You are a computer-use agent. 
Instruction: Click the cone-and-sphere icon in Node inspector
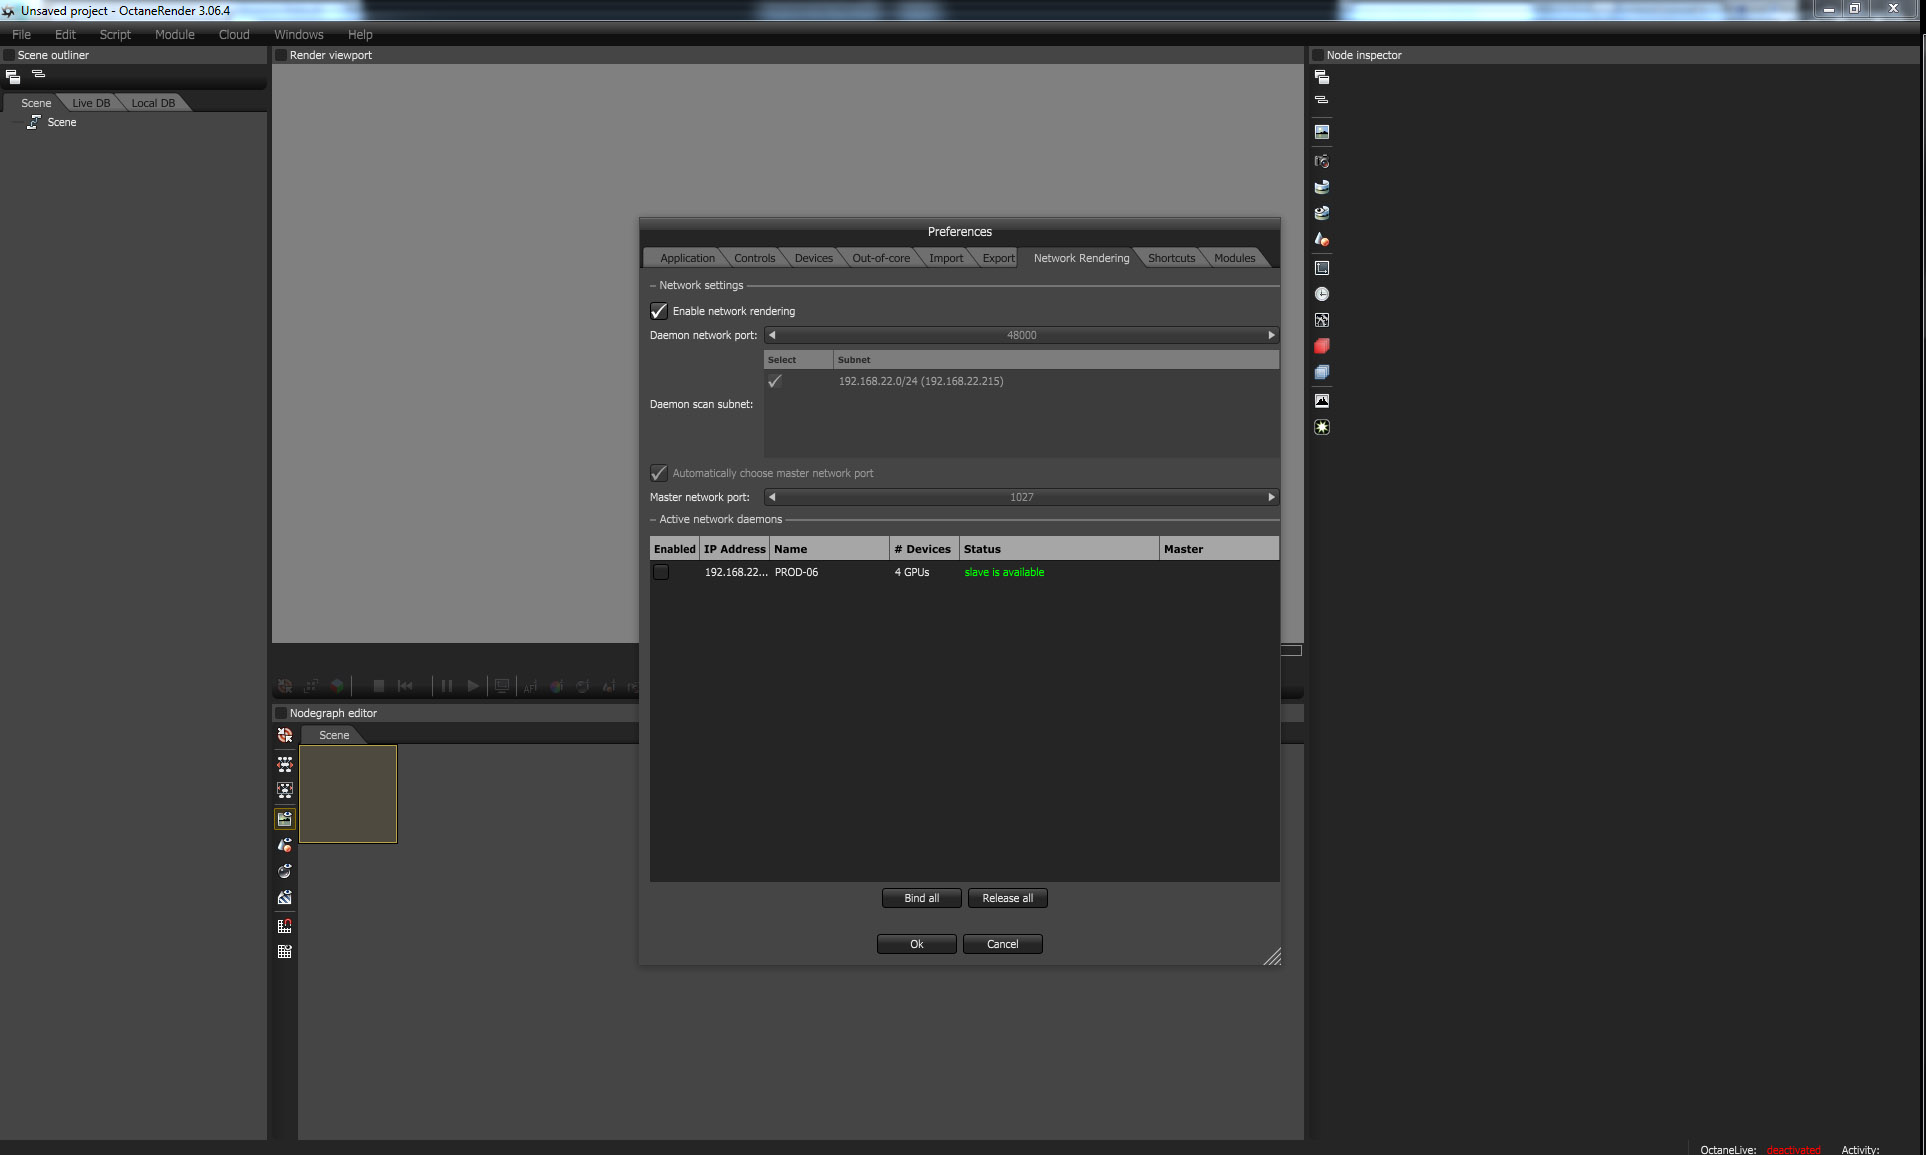pyautogui.click(x=1321, y=240)
